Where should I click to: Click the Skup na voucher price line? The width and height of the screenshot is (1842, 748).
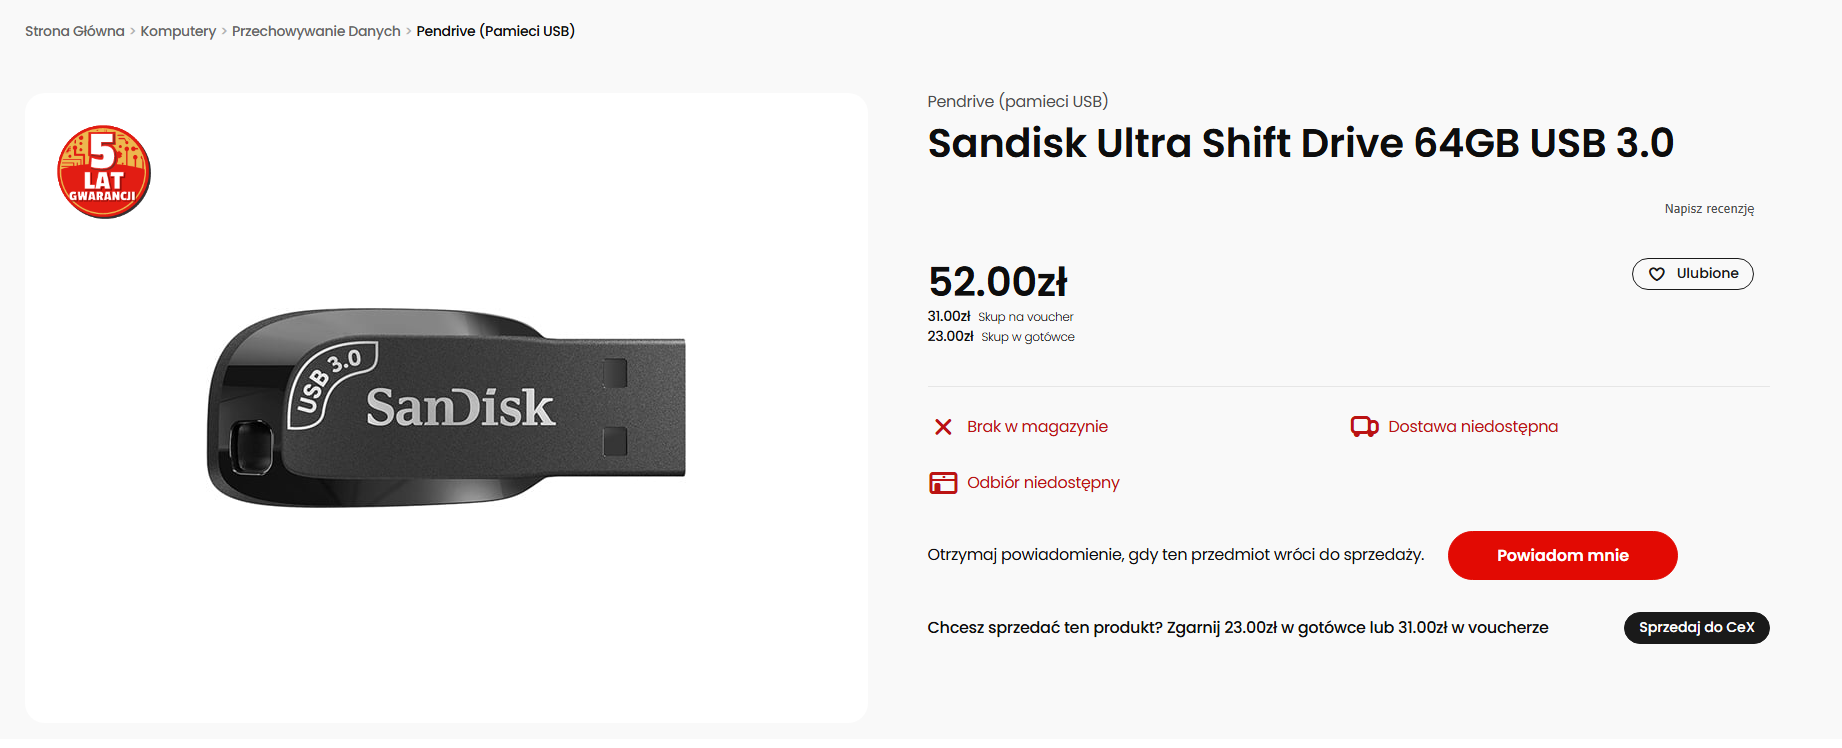click(1000, 317)
